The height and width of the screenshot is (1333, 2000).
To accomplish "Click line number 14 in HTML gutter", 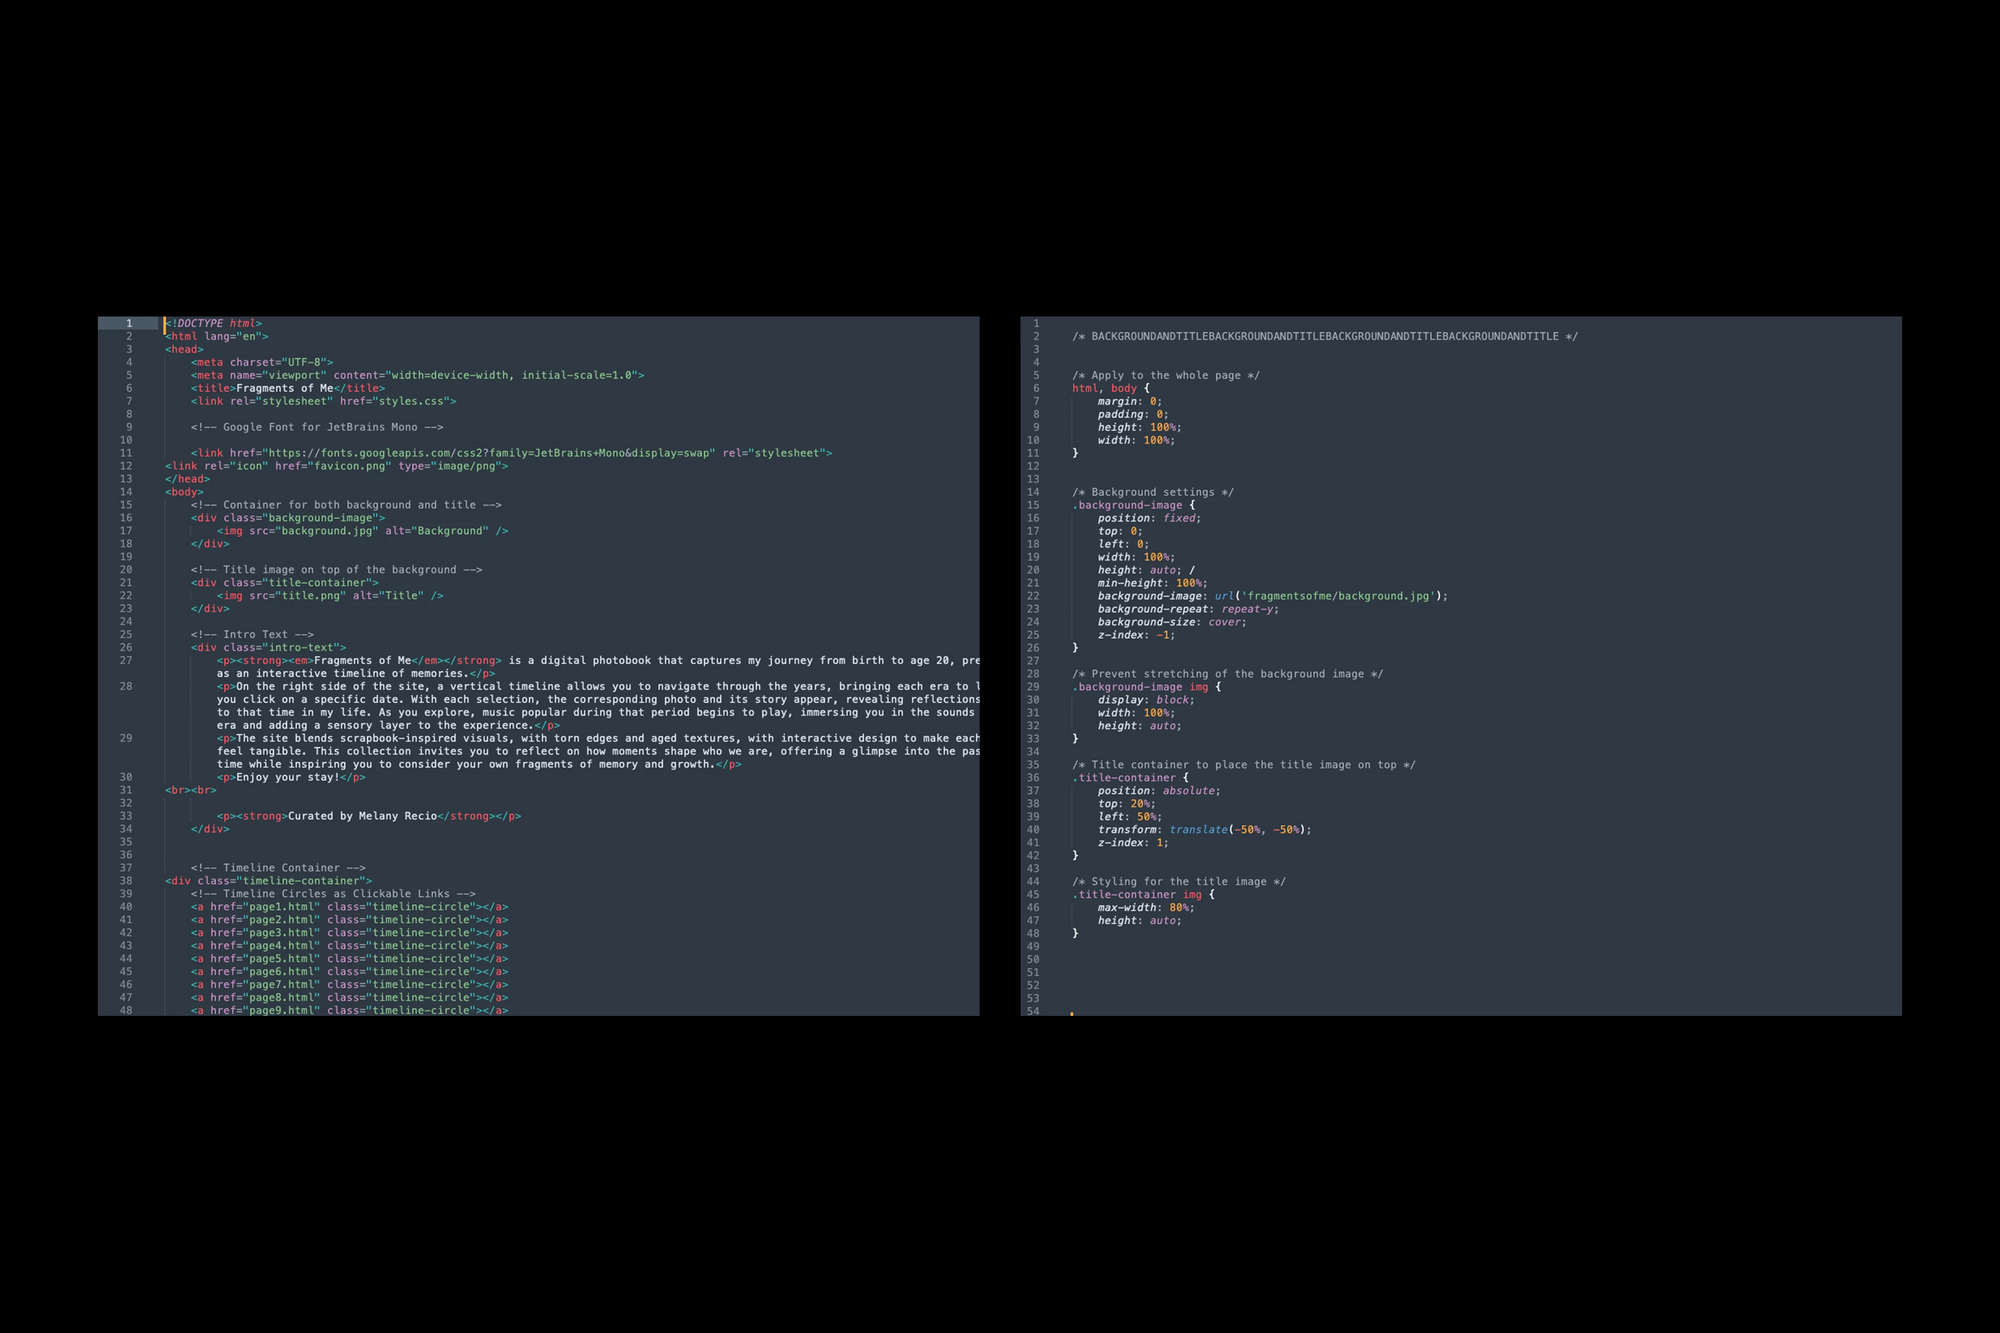I will pos(126,492).
